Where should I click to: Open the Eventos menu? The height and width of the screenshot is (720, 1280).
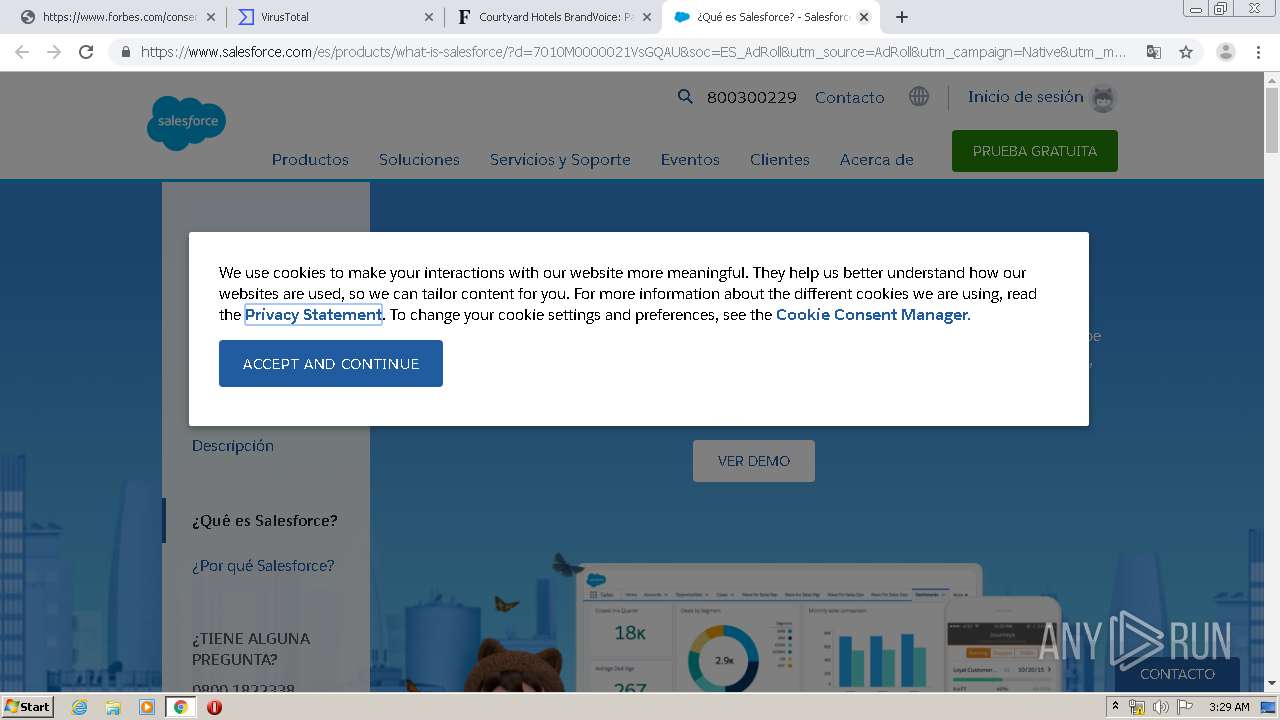[690, 159]
